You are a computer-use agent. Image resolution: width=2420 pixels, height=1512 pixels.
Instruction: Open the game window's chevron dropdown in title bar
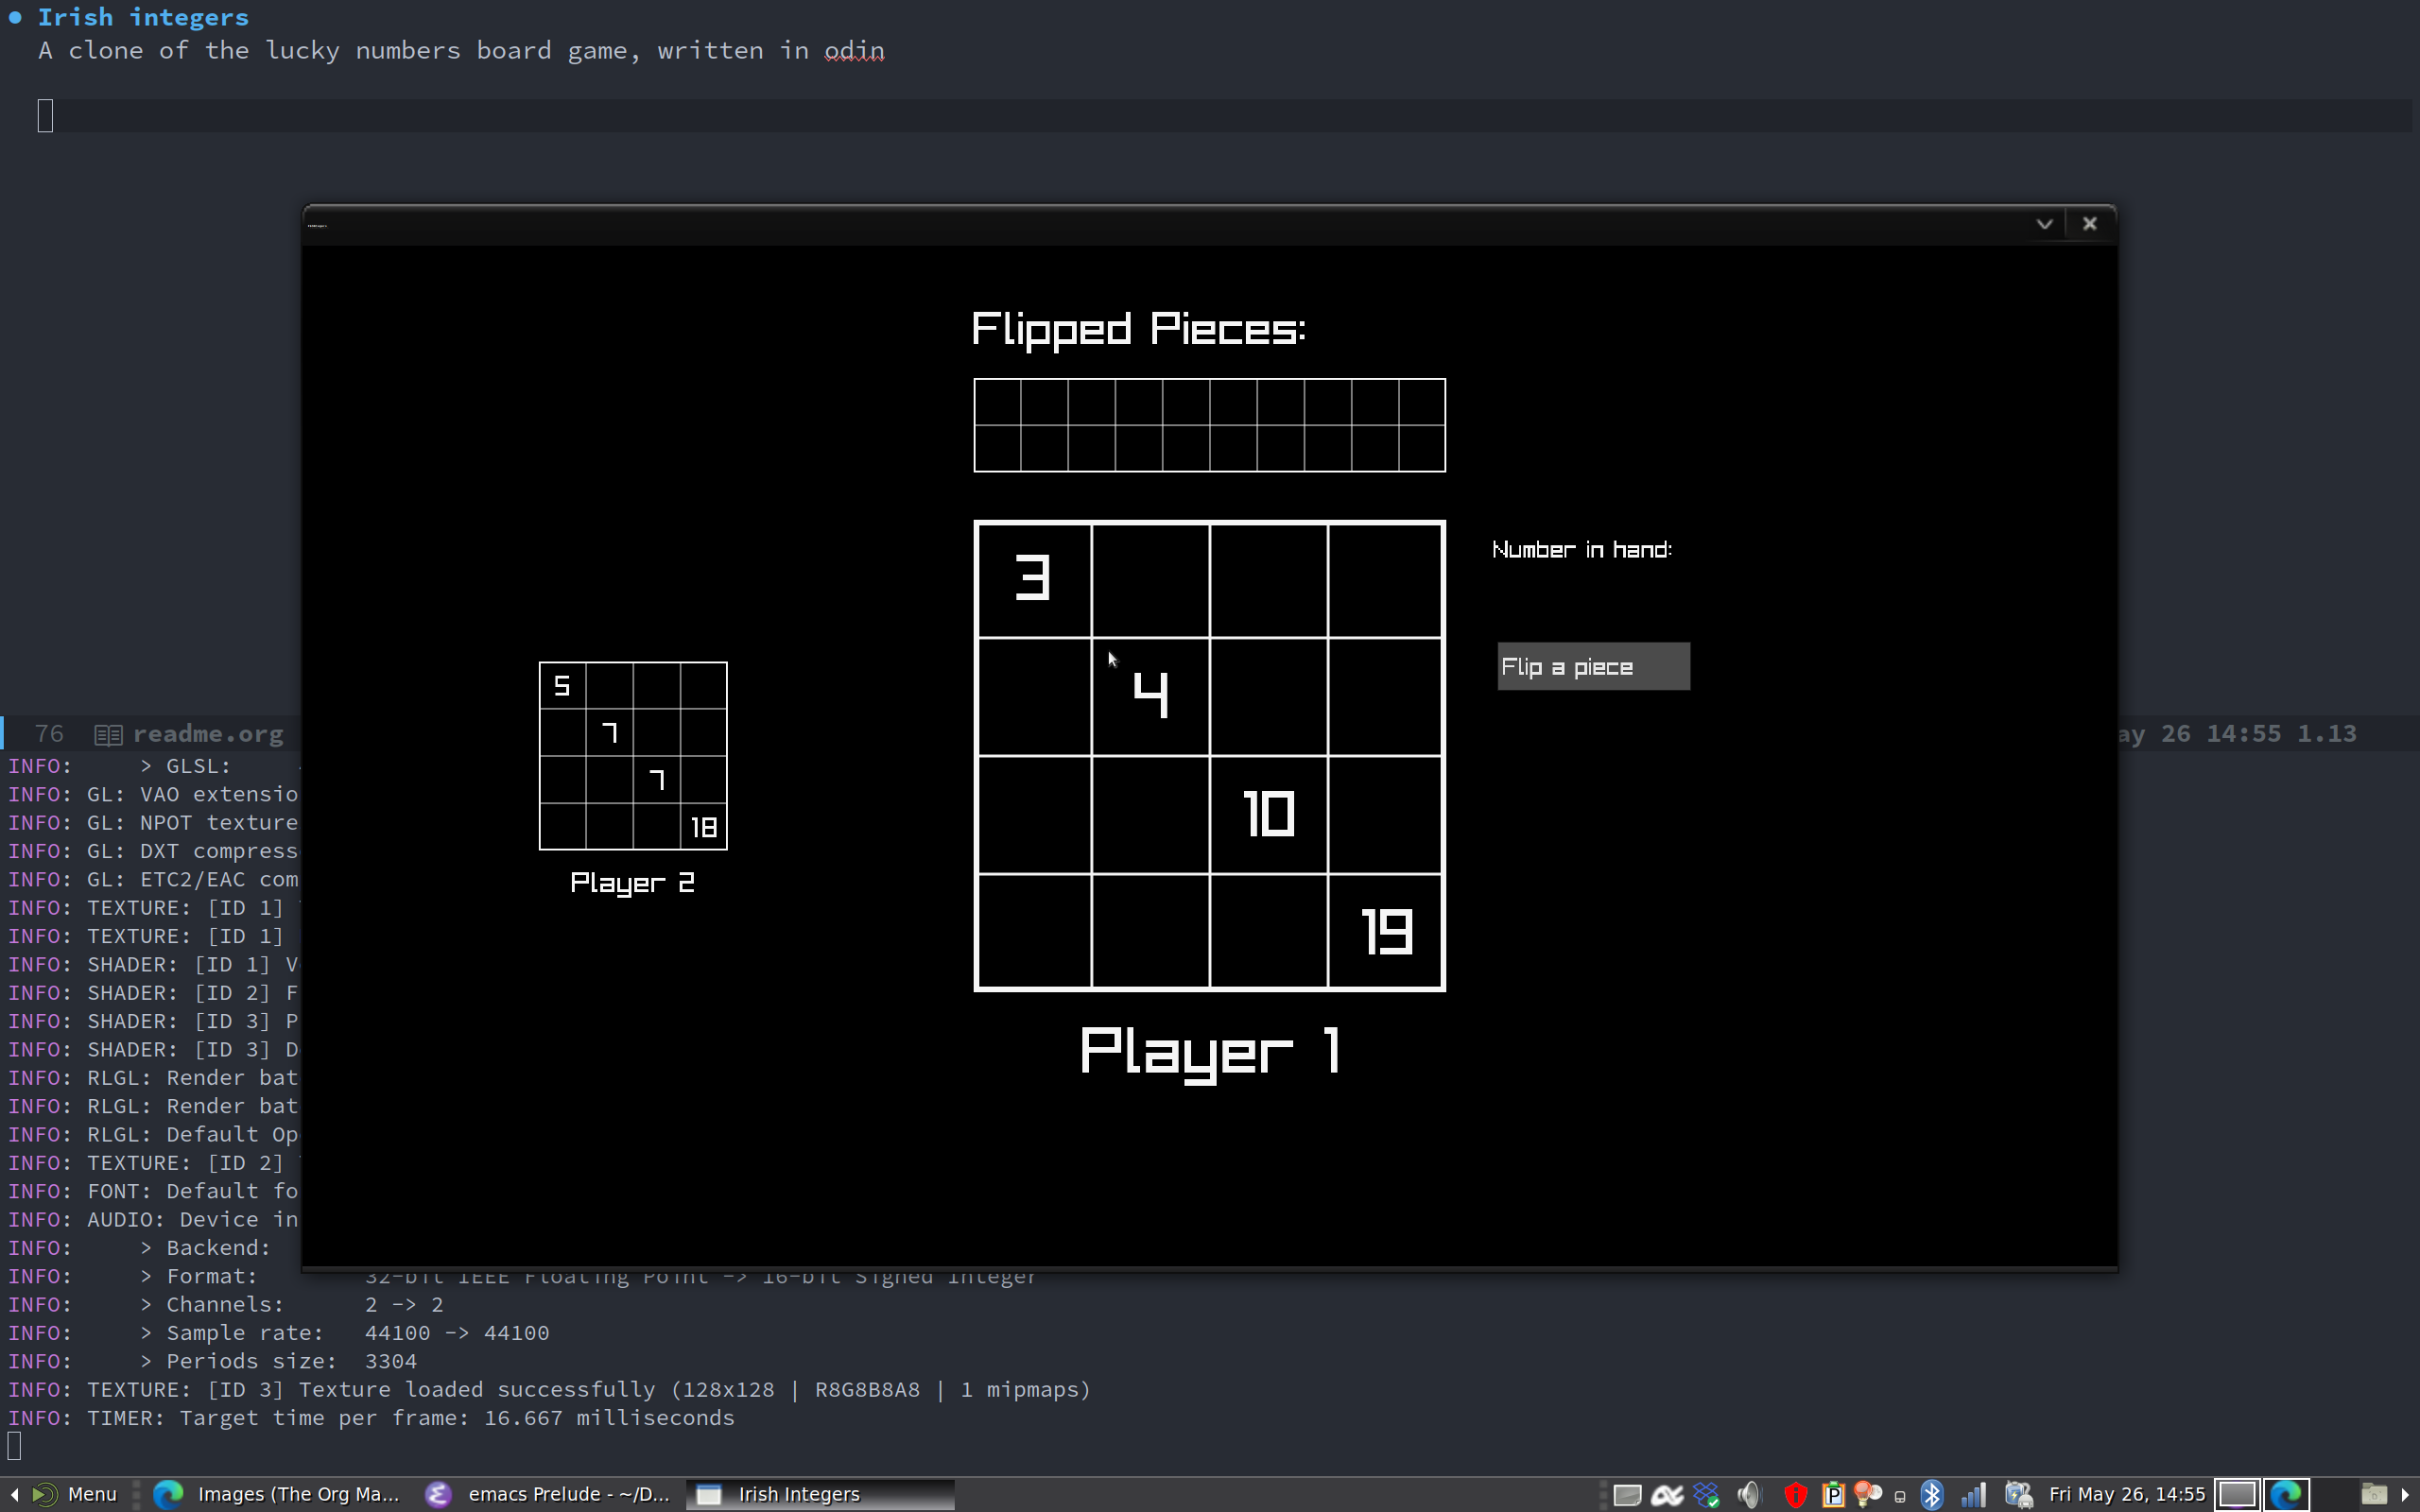pos(2044,224)
